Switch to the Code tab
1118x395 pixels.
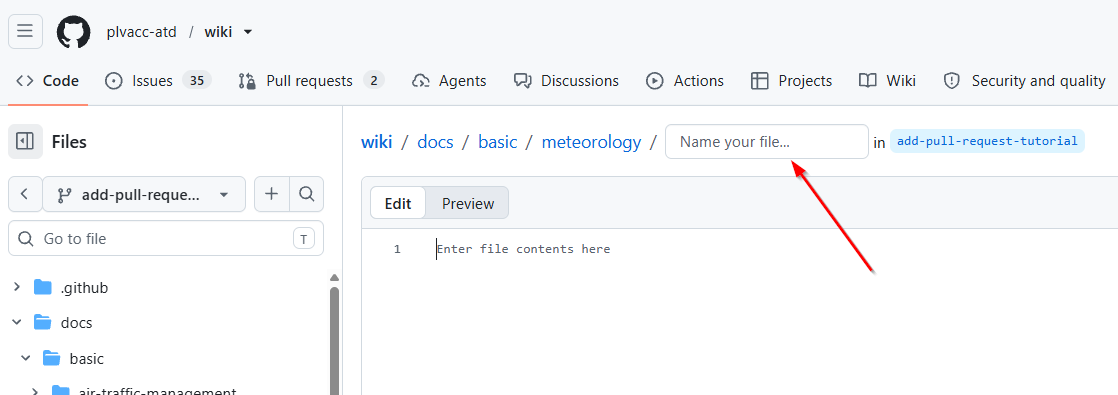48,81
